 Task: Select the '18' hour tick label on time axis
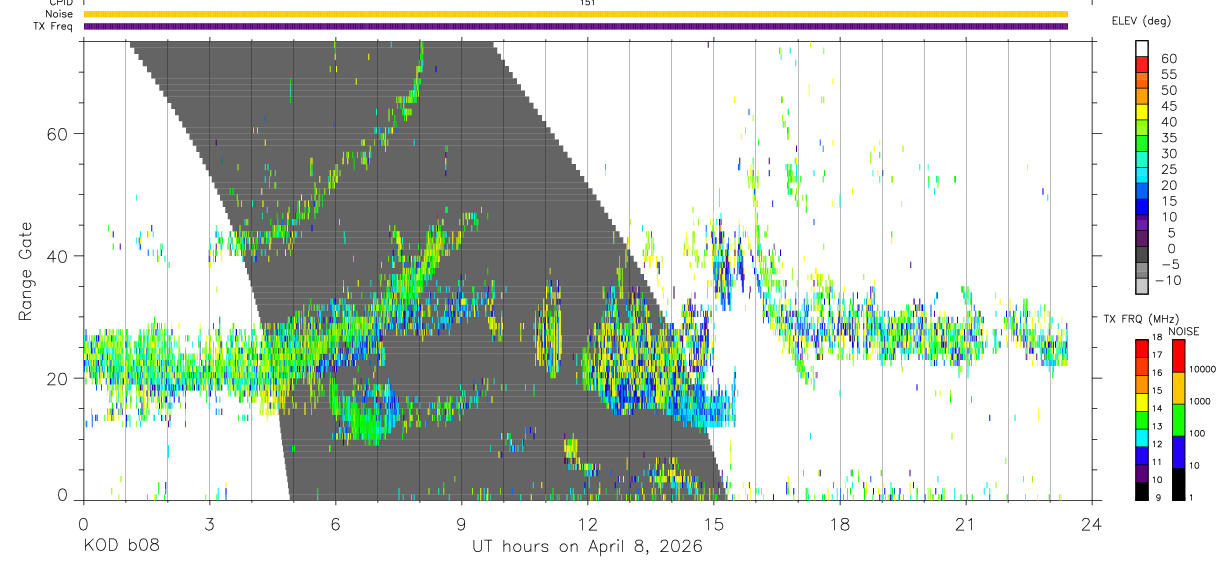840,524
